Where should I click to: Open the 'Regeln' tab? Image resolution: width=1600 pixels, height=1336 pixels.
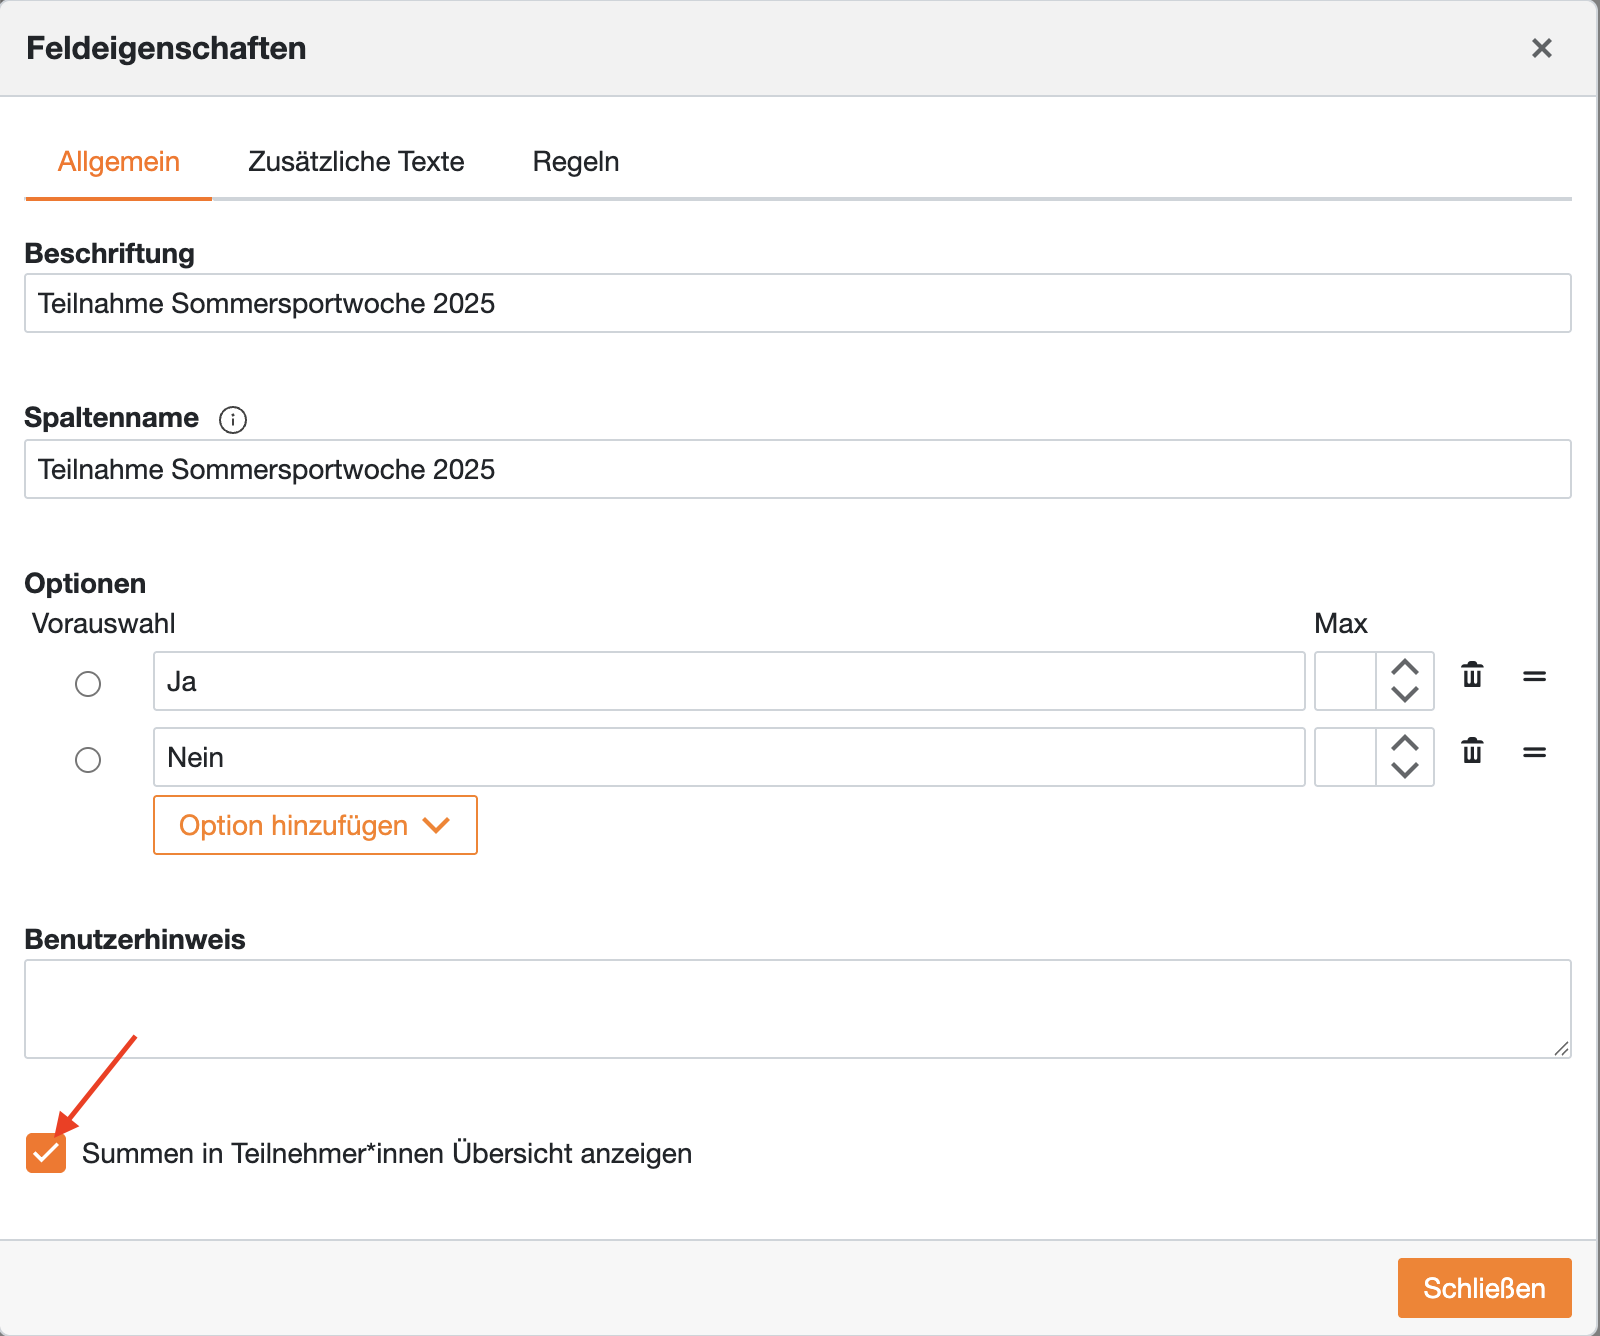tap(575, 162)
